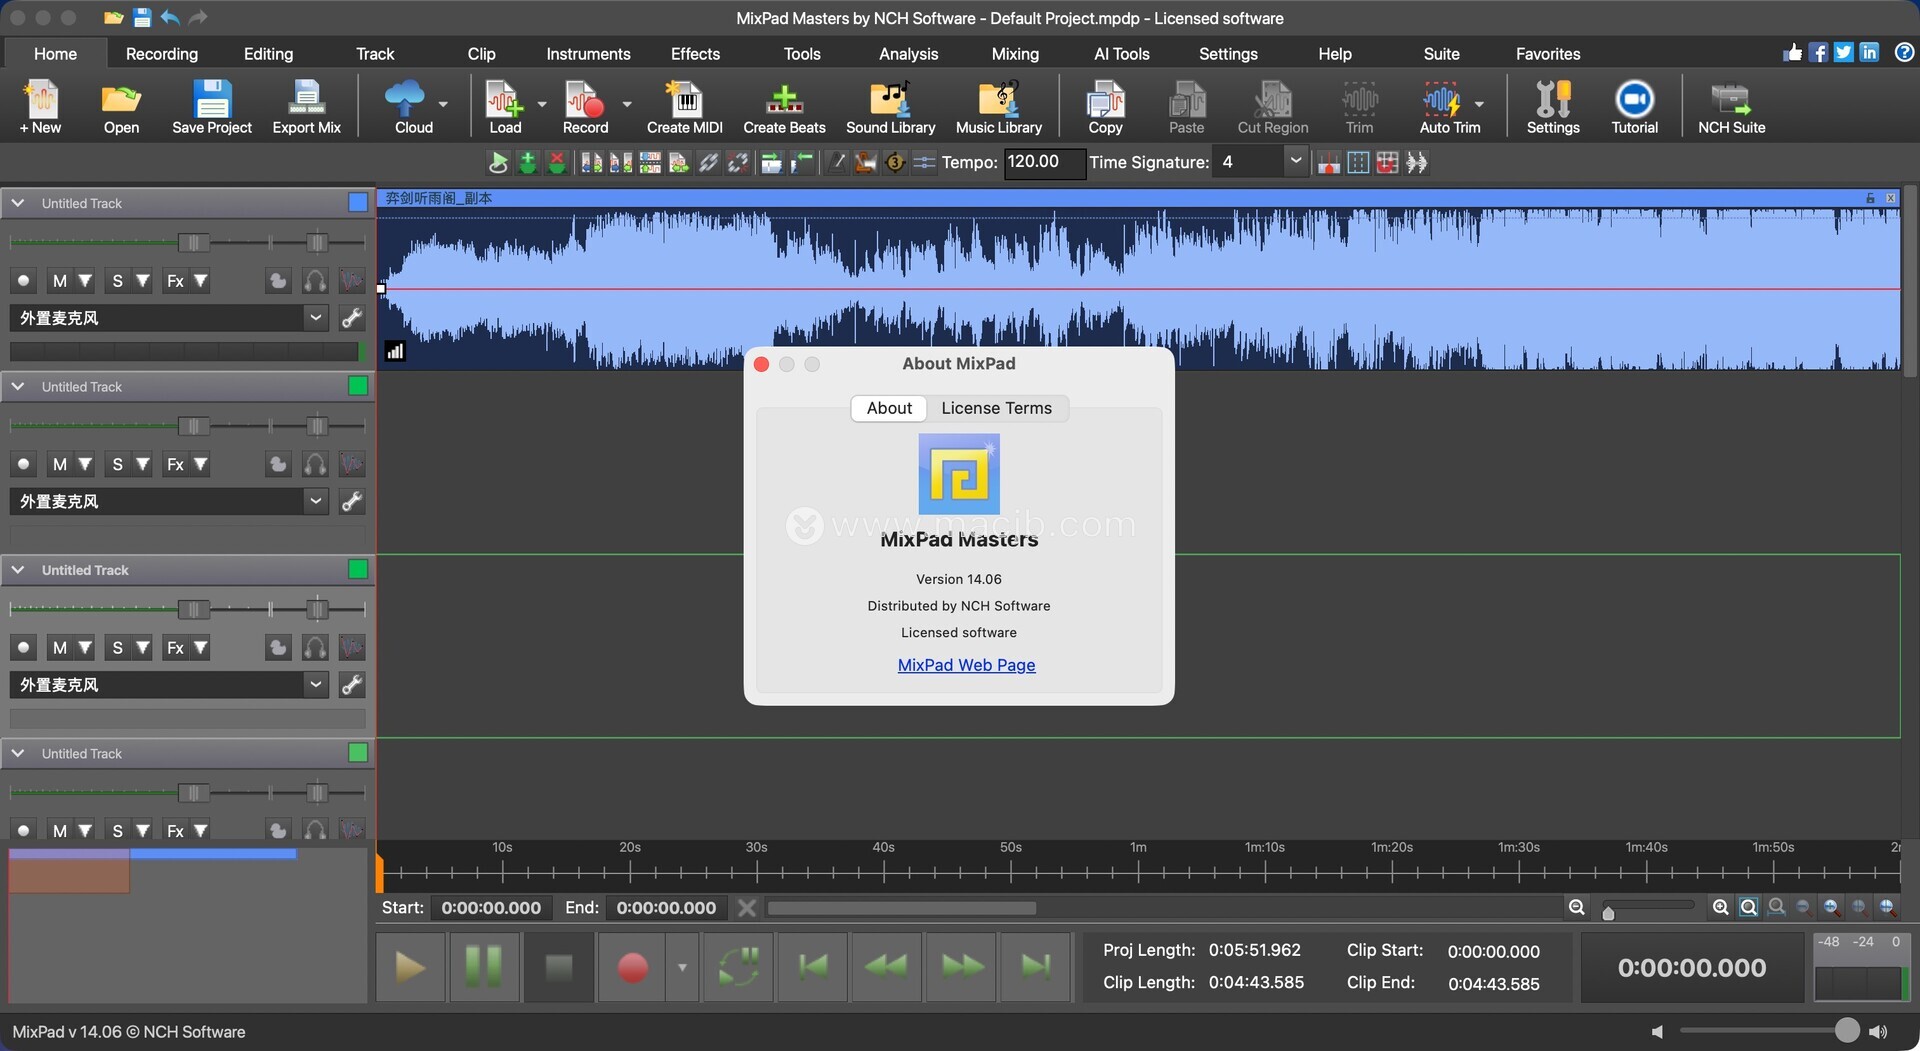Screen dimensions: 1920x1051
Task: Open the Time Signature dropdown
Action: [1295, 161]
